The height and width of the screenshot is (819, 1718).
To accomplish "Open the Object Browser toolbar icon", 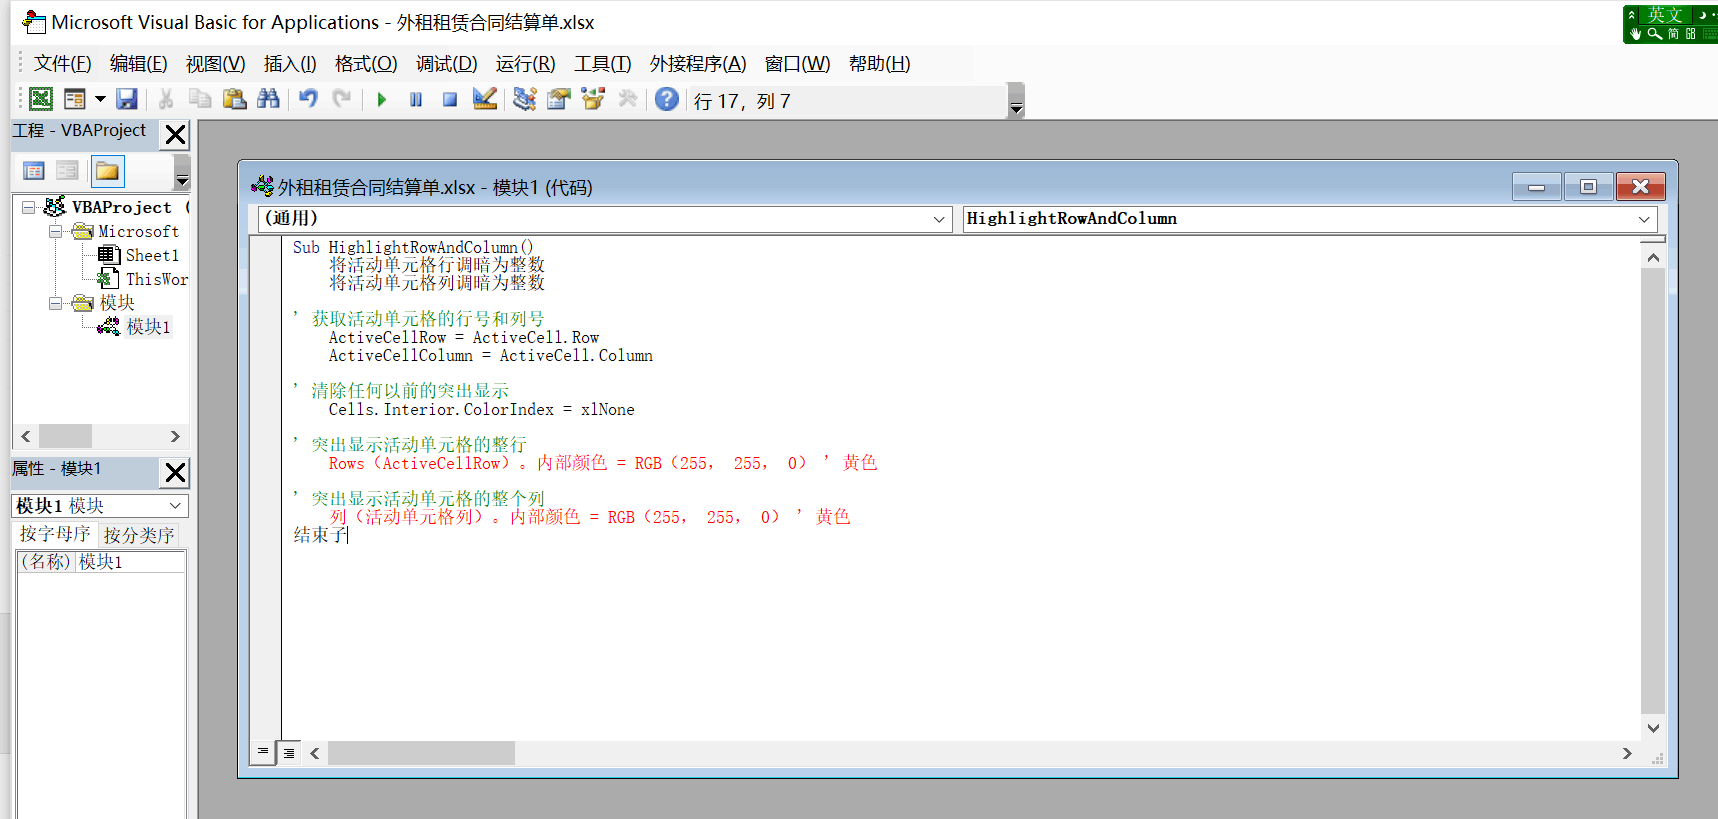I will coord(593,99).
